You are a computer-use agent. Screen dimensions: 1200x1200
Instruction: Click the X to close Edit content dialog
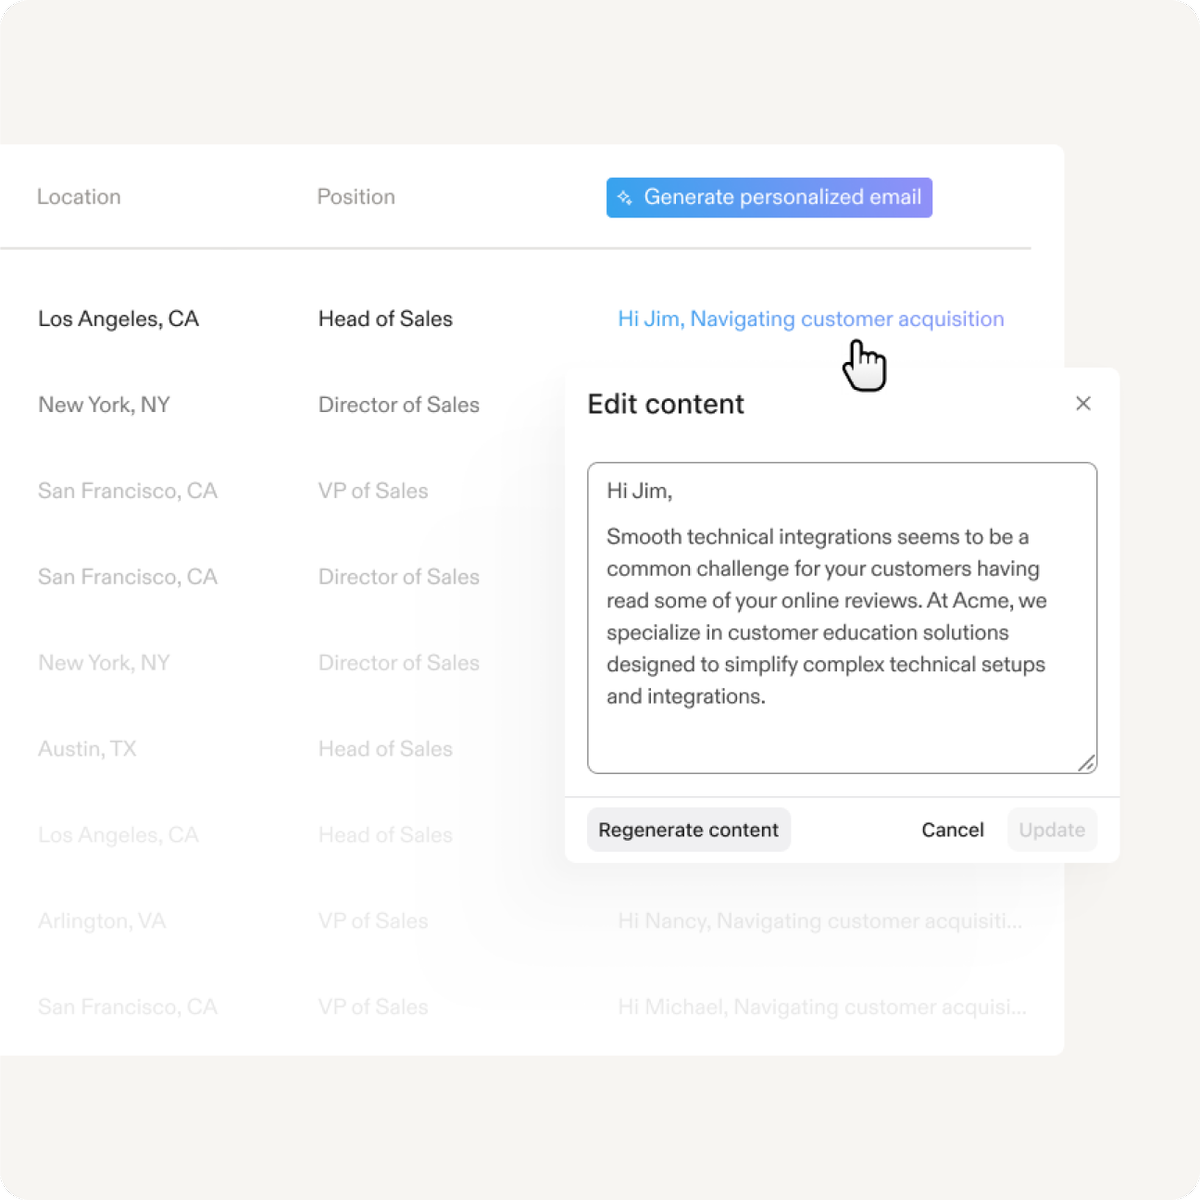coord(1084,404)
